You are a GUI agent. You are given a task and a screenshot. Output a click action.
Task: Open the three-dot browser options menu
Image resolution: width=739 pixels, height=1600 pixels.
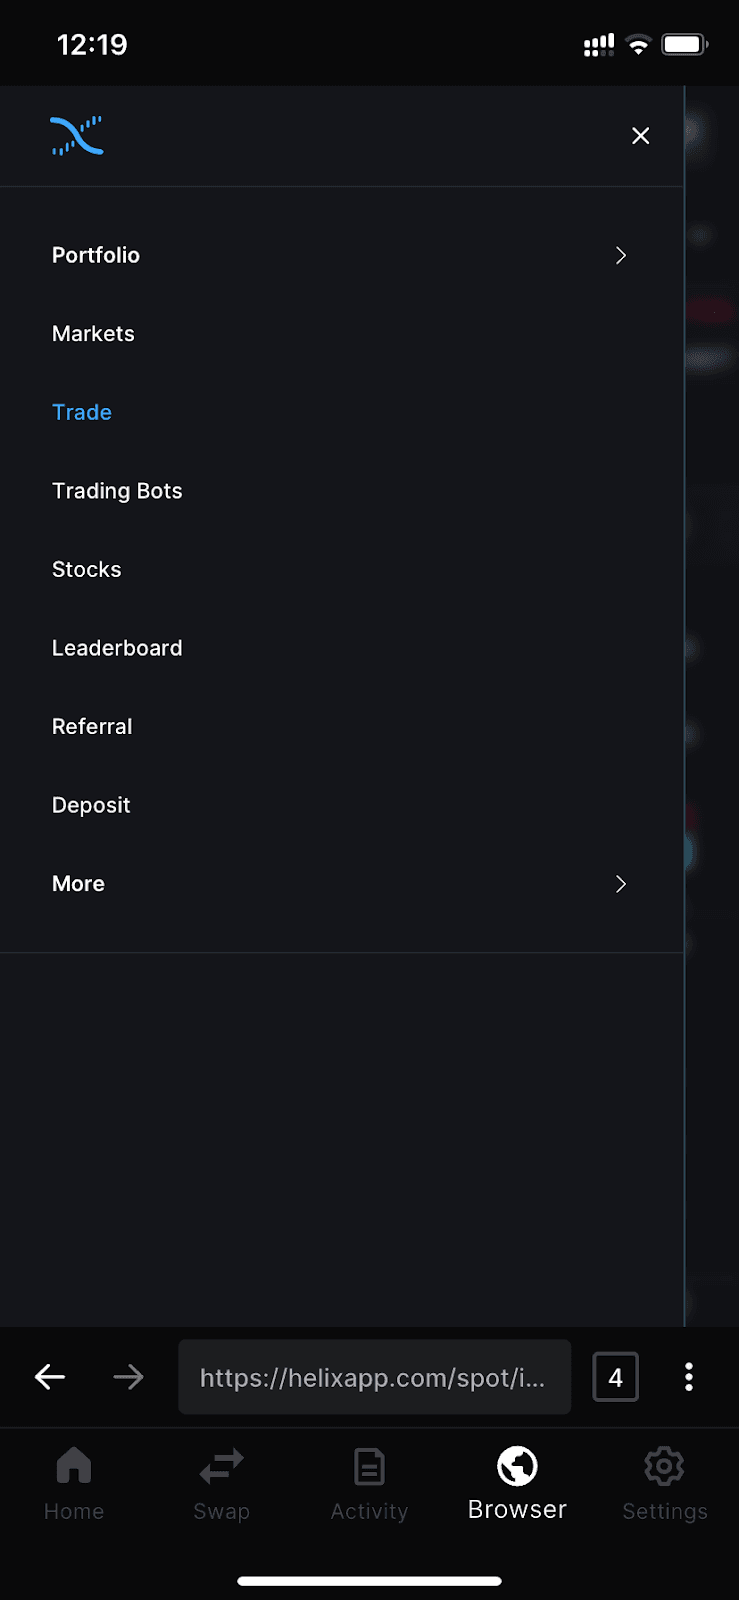689,1377
